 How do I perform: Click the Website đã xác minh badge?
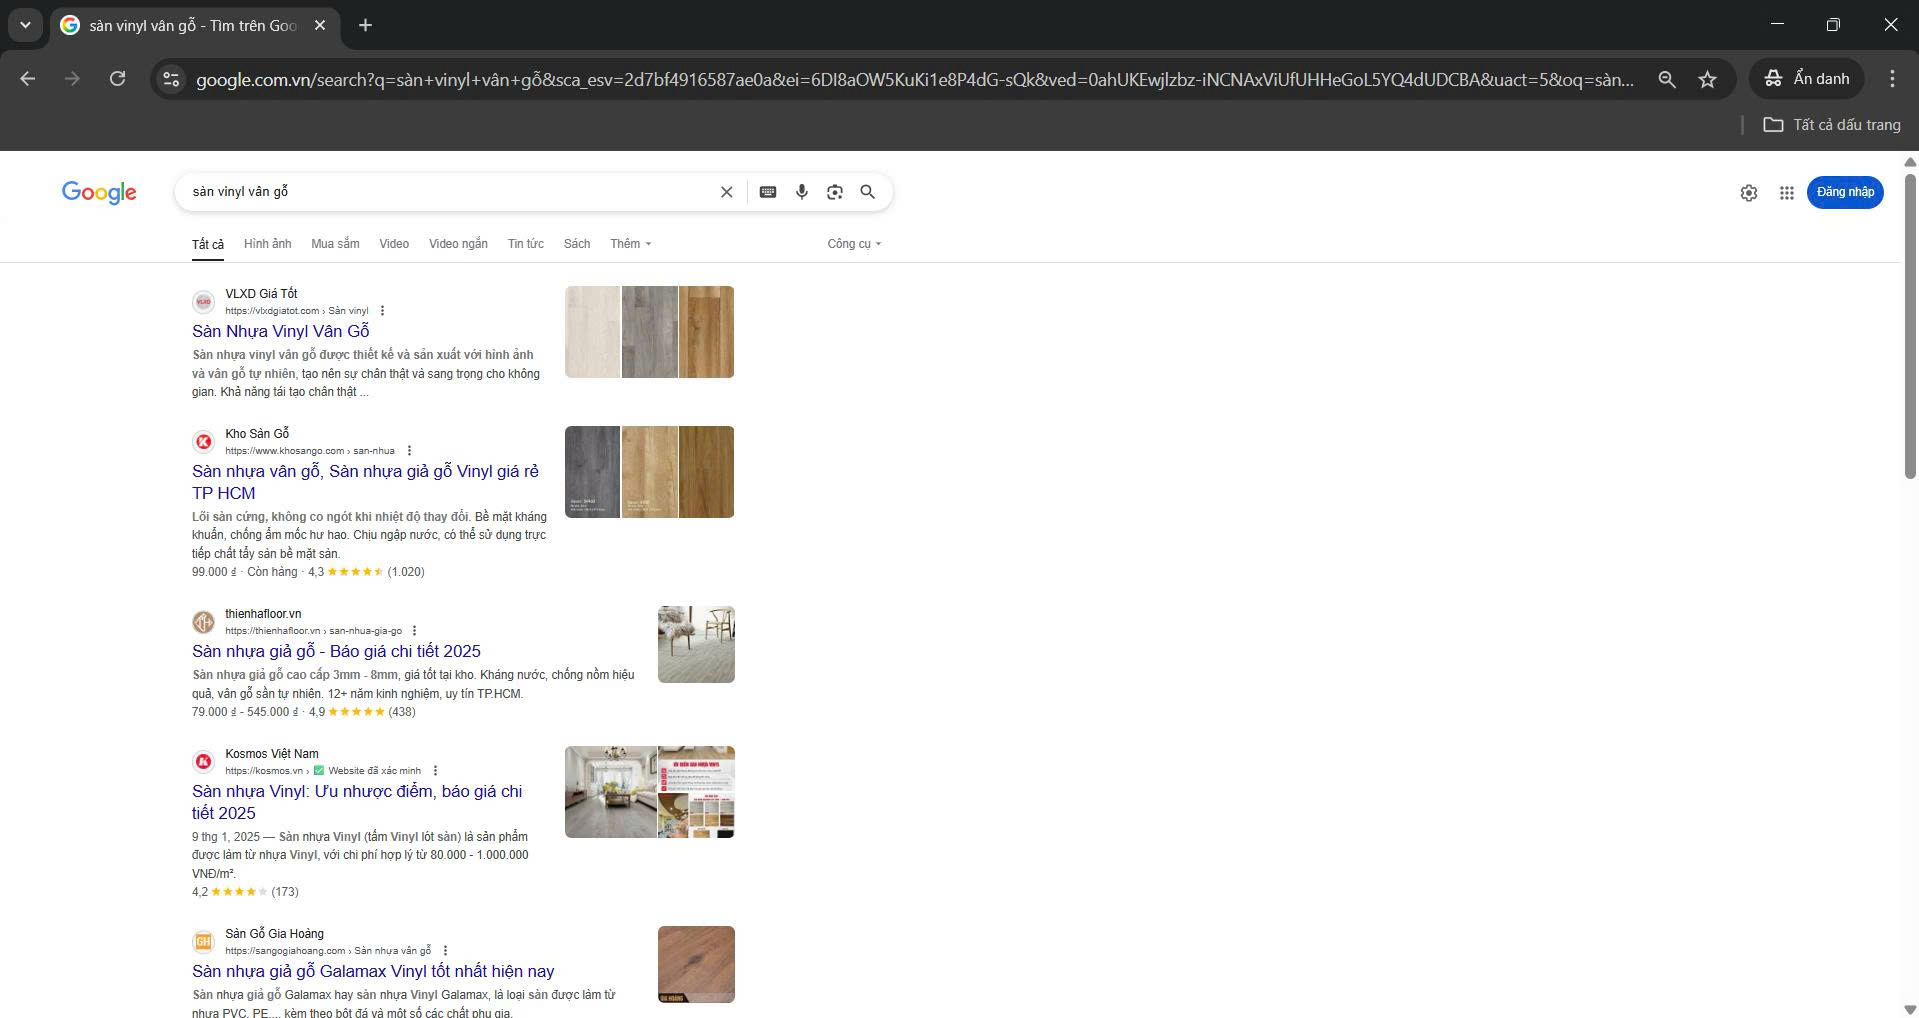[367, 771]
